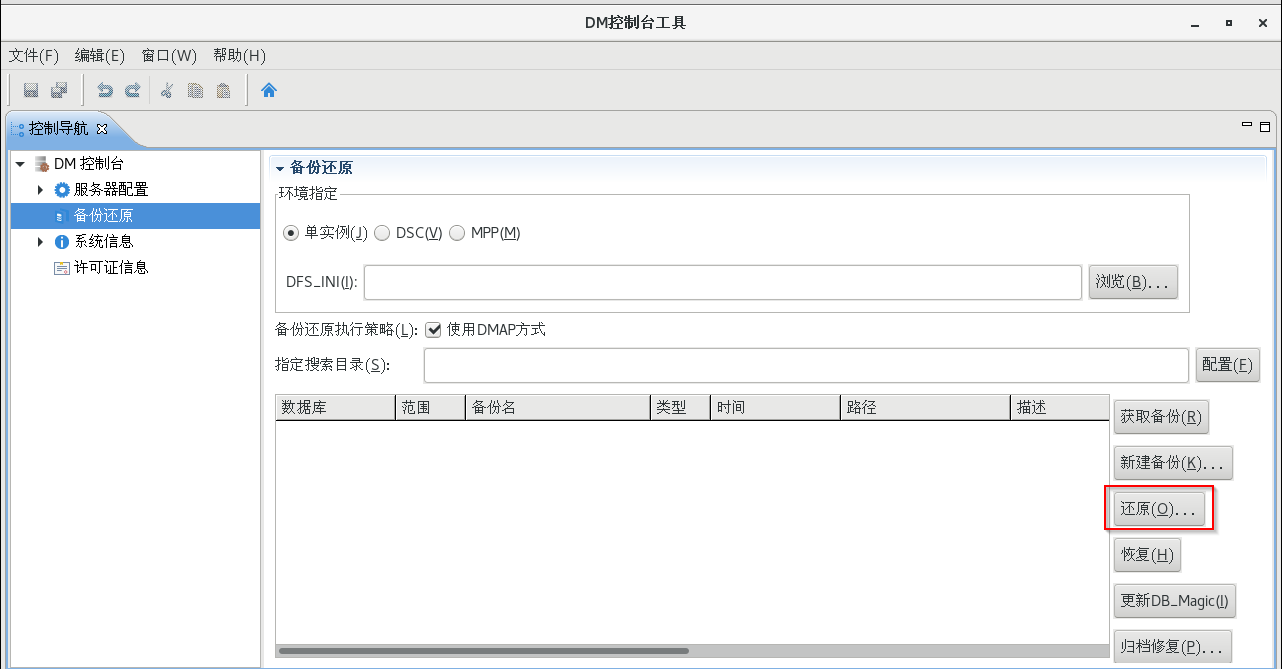The image size is (1282, 669).
Task: Toggle the 使用DMAP方式 checkbox
Action: click(433, 330)
